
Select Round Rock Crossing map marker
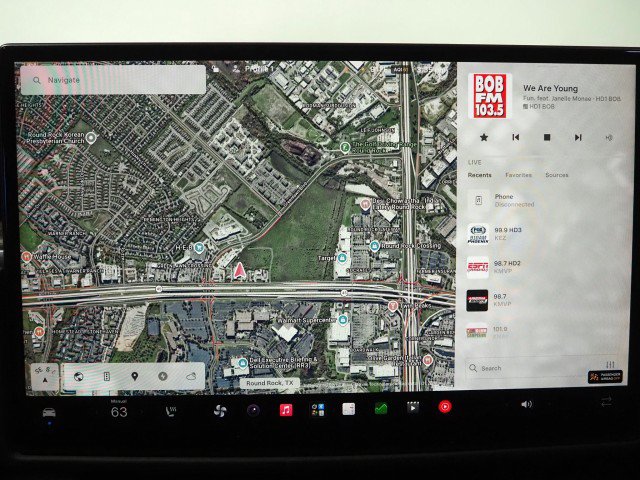coord(375,246)
